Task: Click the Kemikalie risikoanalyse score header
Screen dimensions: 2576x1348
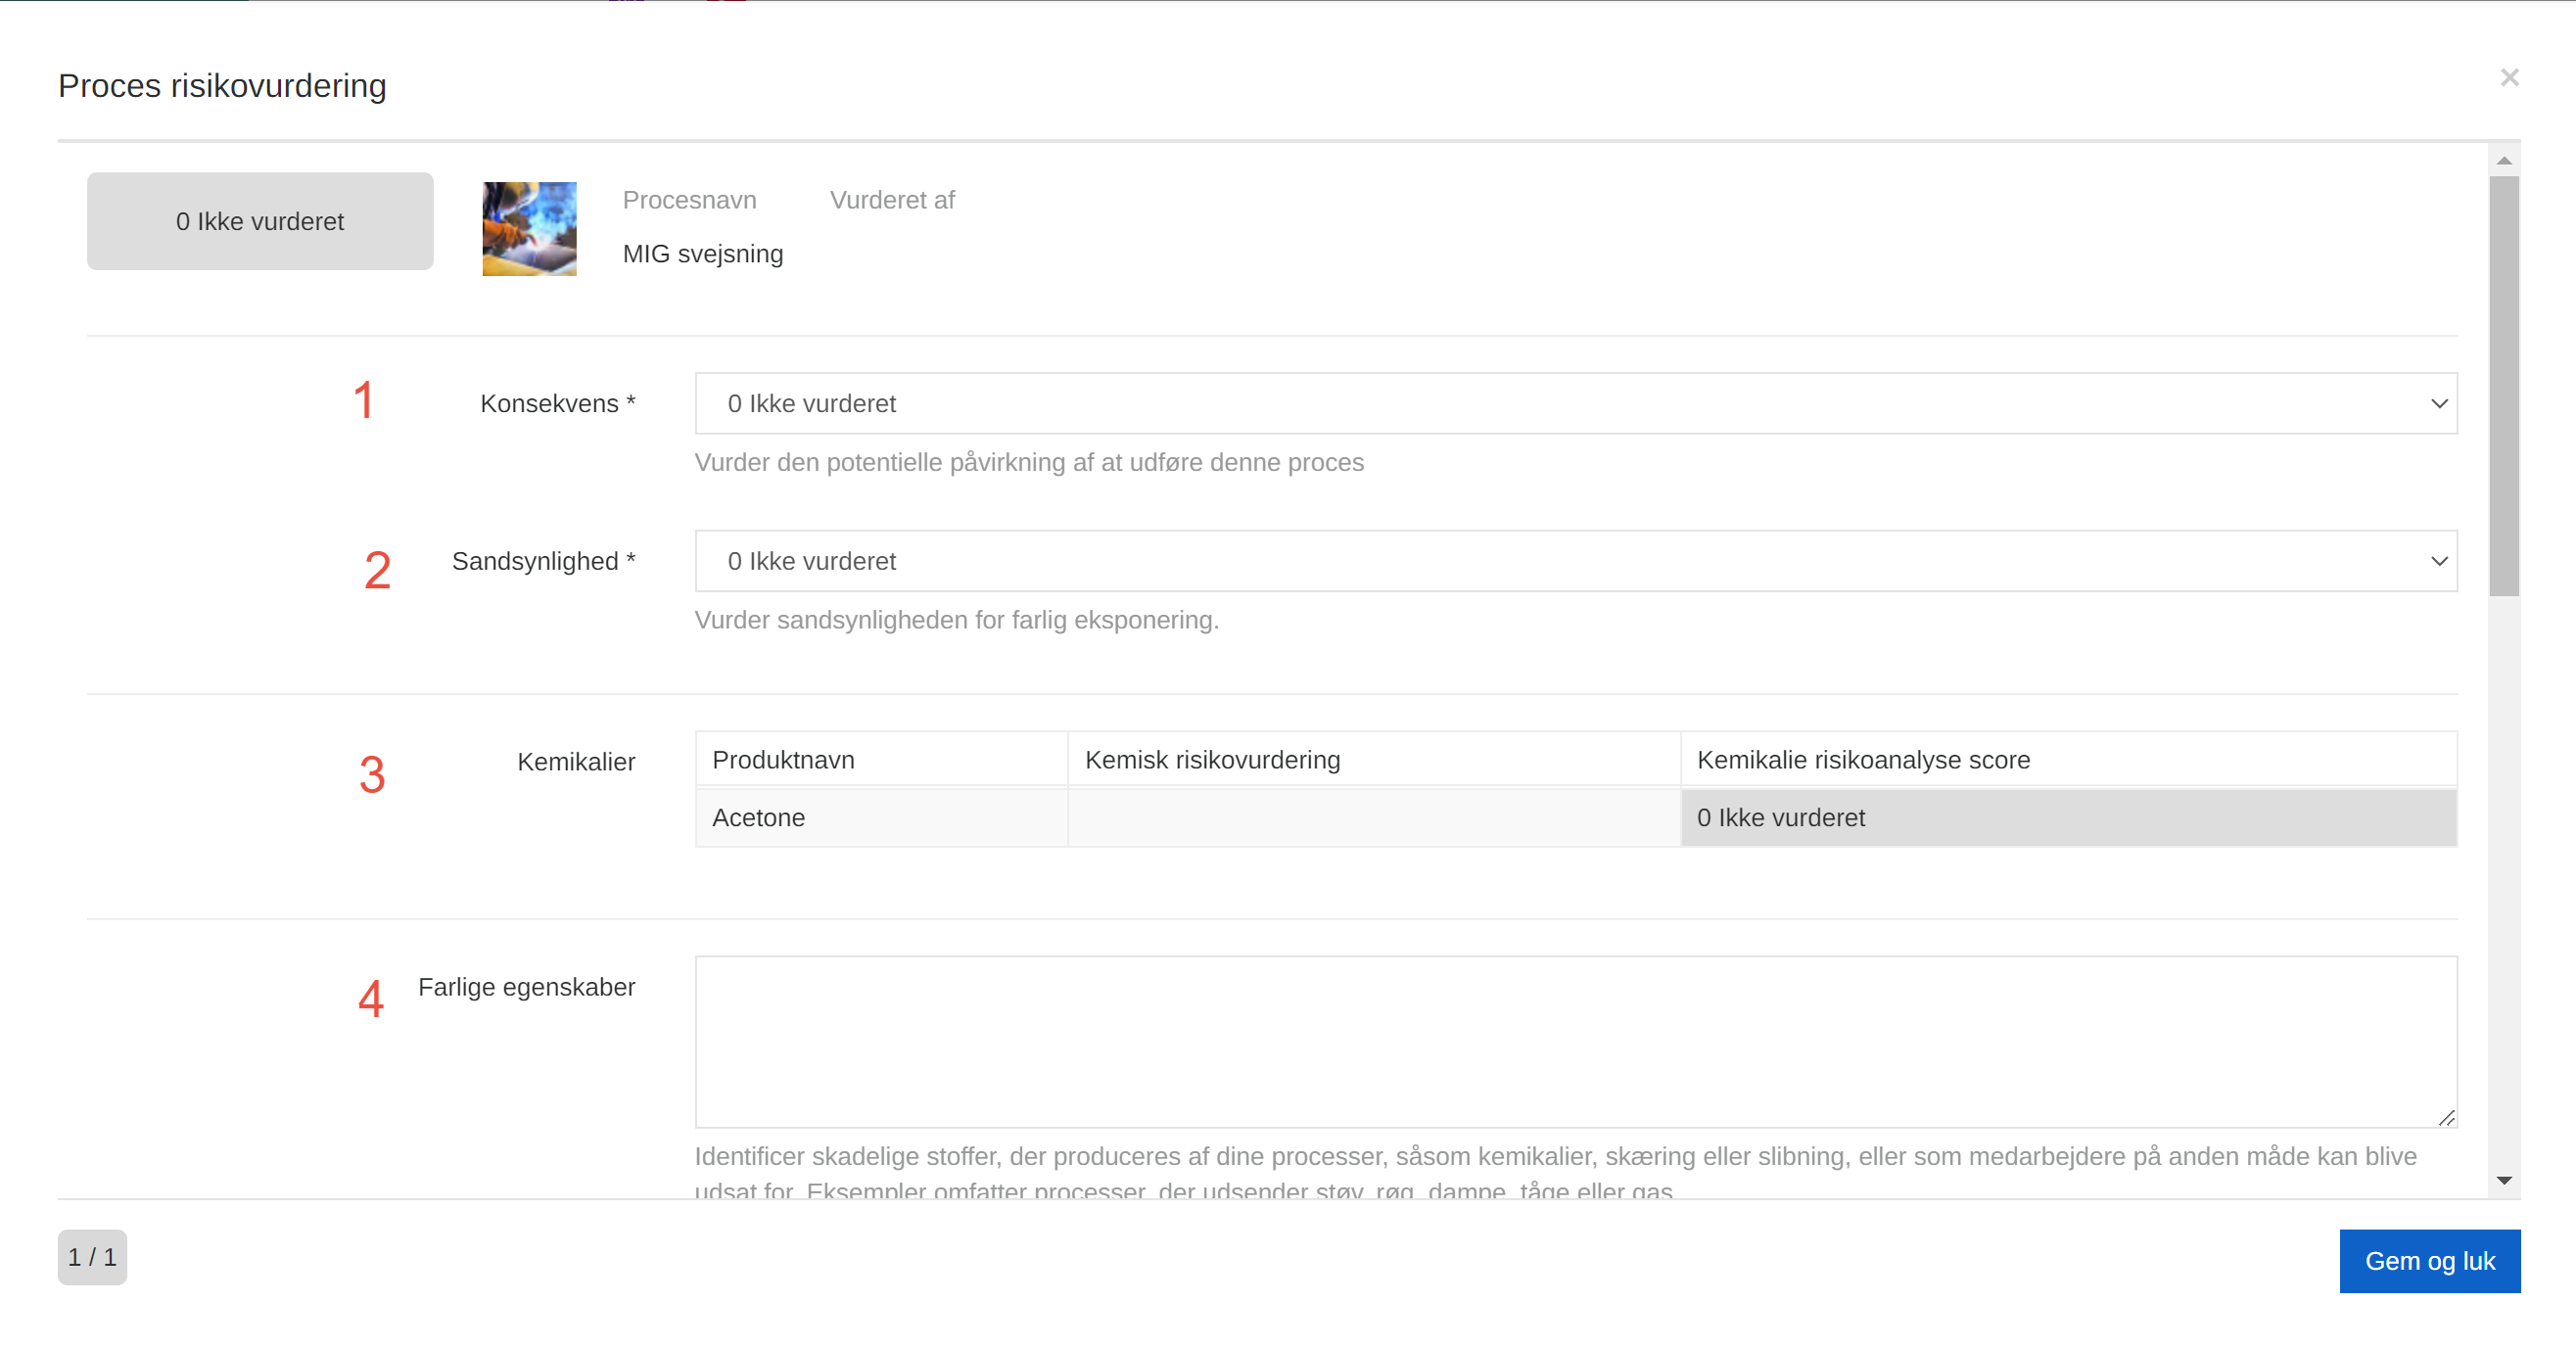Action: coord(2067,760)
